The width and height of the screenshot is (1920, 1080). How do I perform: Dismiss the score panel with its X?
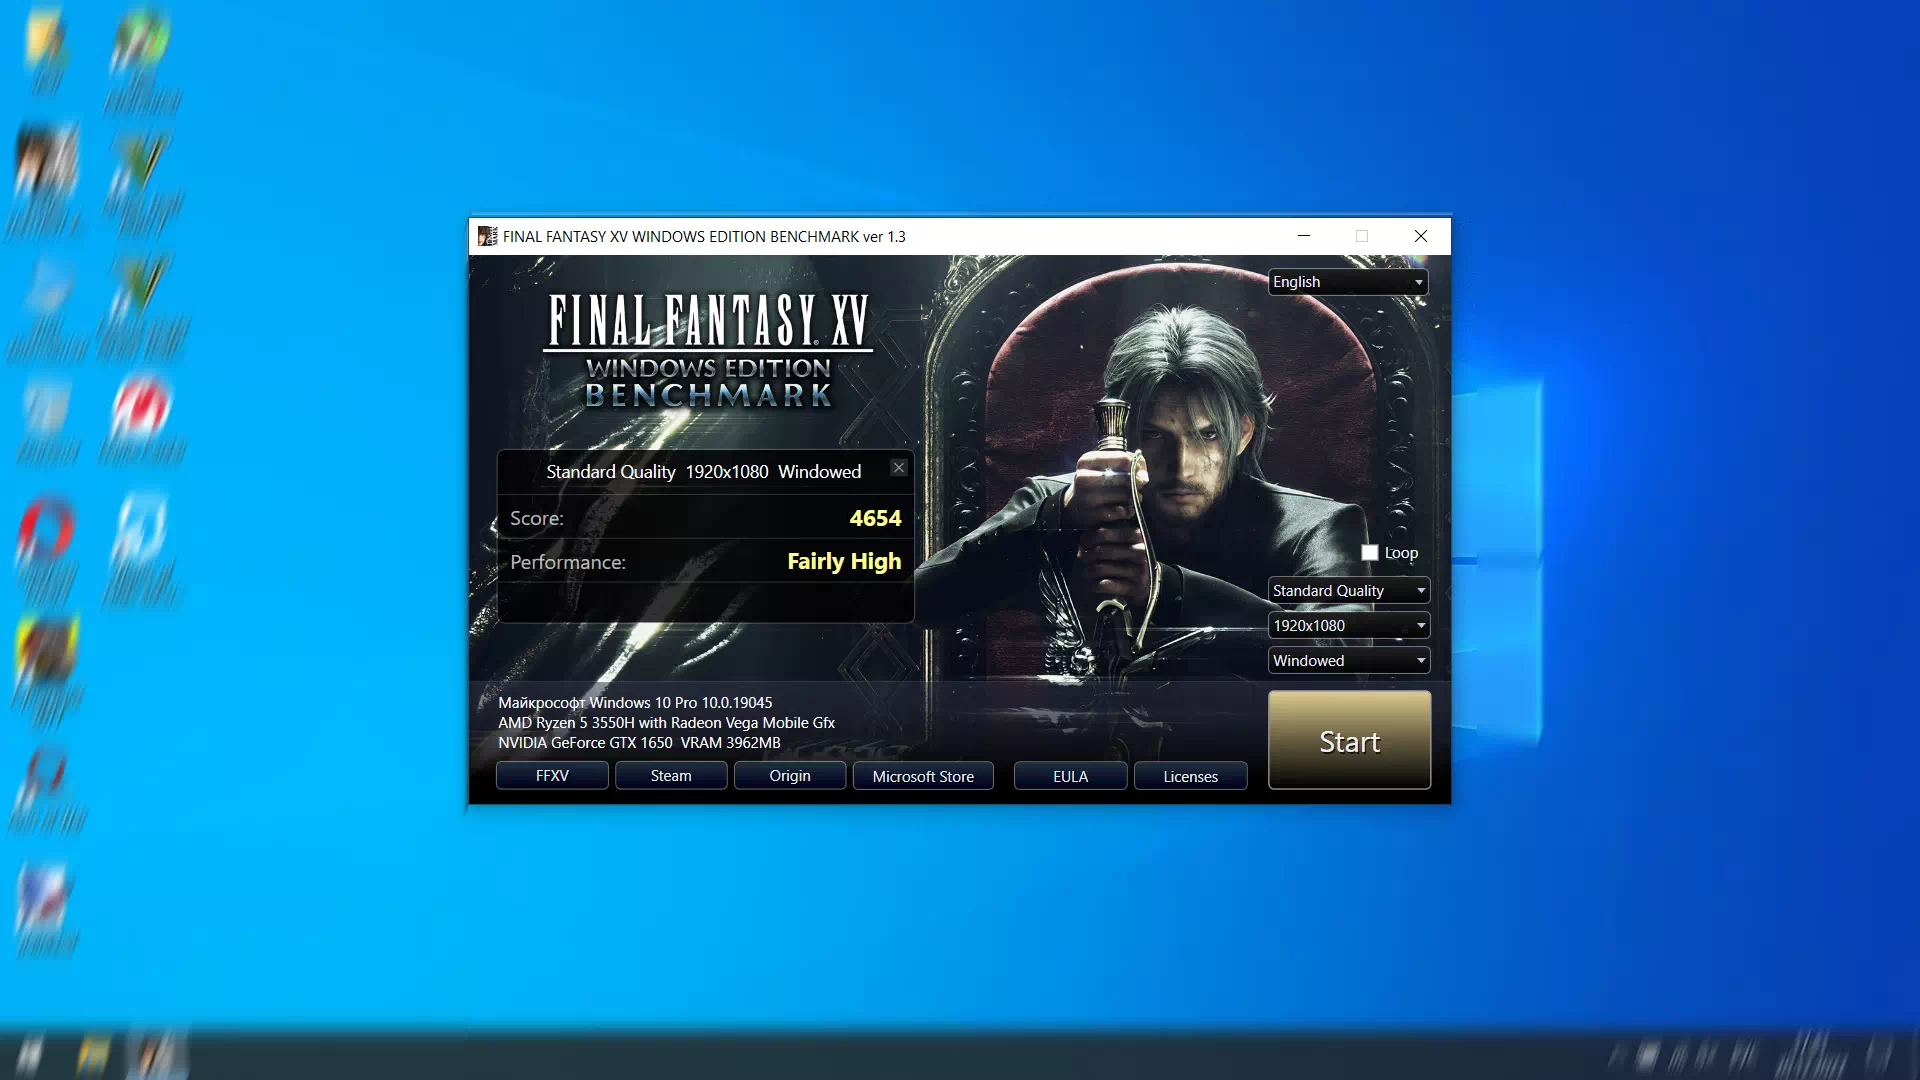(x=898, y=467)
